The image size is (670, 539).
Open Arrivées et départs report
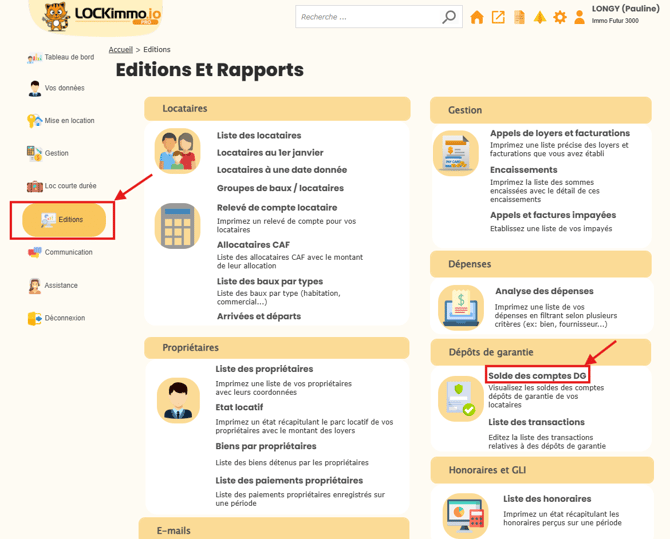coord(259,316)
